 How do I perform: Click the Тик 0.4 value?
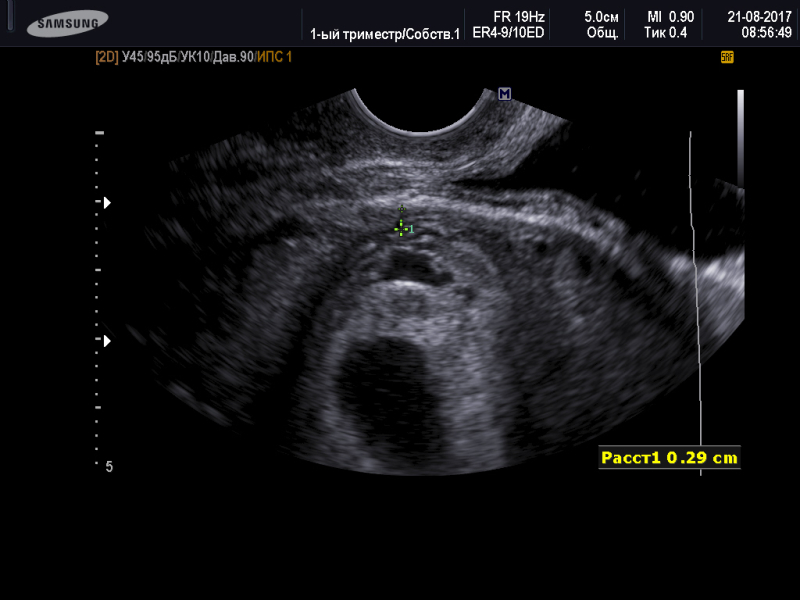pyautogui.click(x=665, y=33)
